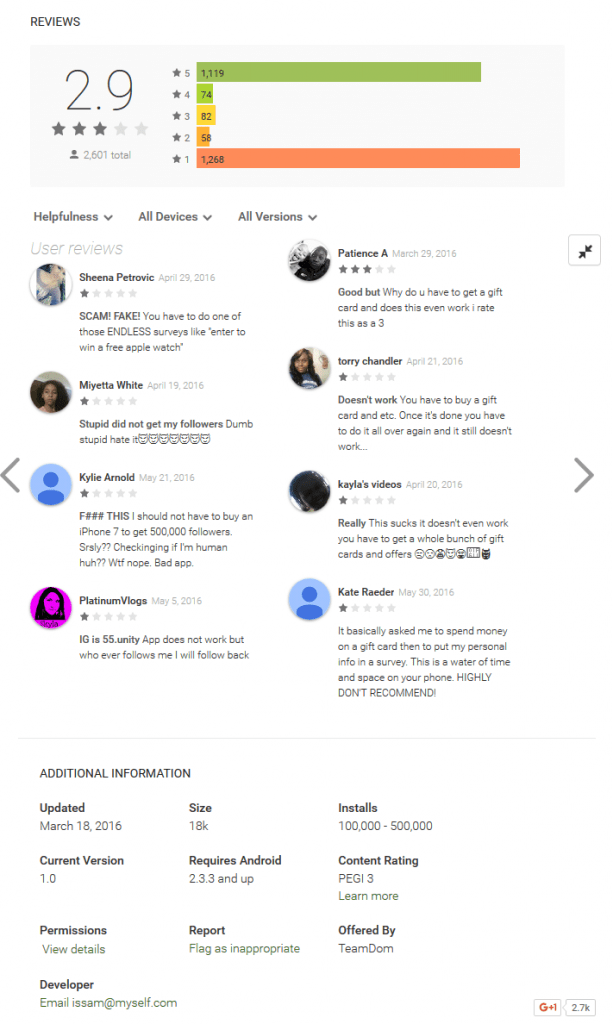Viewport: 613px width, 1024px height.
Task: Click Kylie Arnold's default avatar icon
Action: coord(50,485)
